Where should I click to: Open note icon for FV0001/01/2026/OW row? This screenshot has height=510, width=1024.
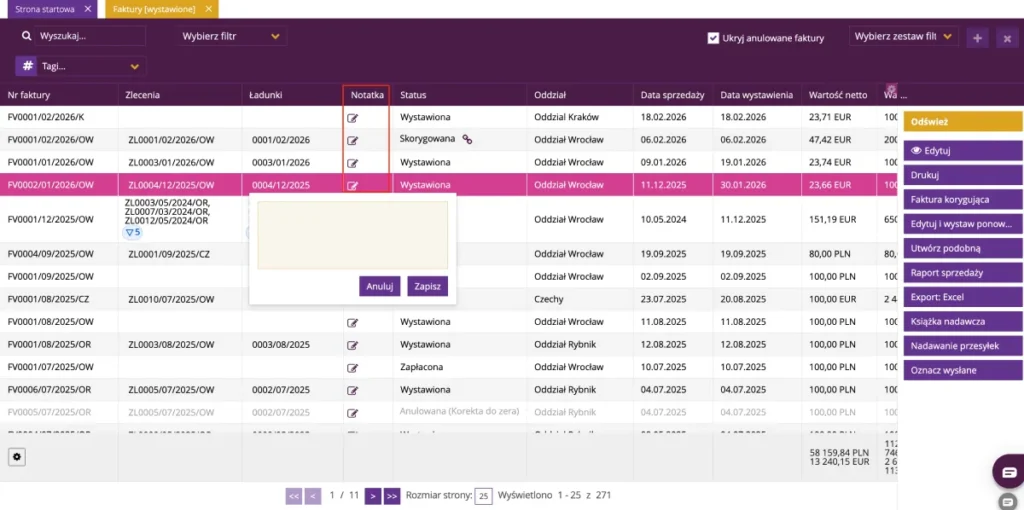[x=353, y=163]
